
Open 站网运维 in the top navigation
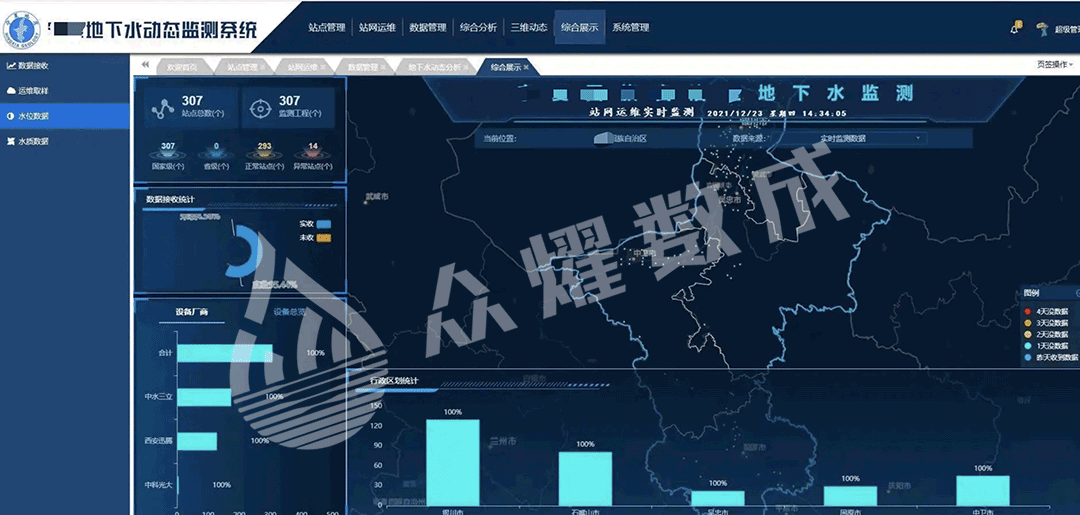(x=377, y=28)
